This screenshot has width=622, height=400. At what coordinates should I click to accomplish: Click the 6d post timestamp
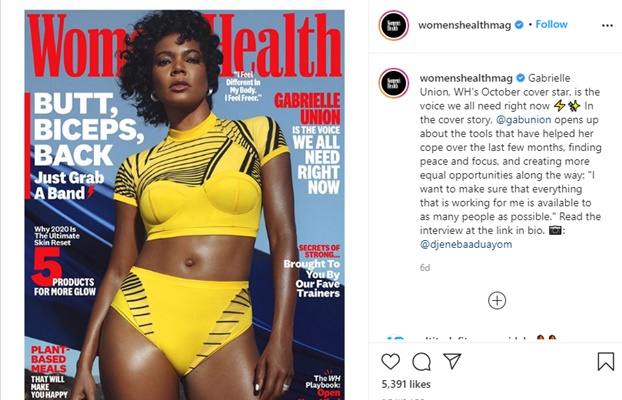click(x=425, y=268)
